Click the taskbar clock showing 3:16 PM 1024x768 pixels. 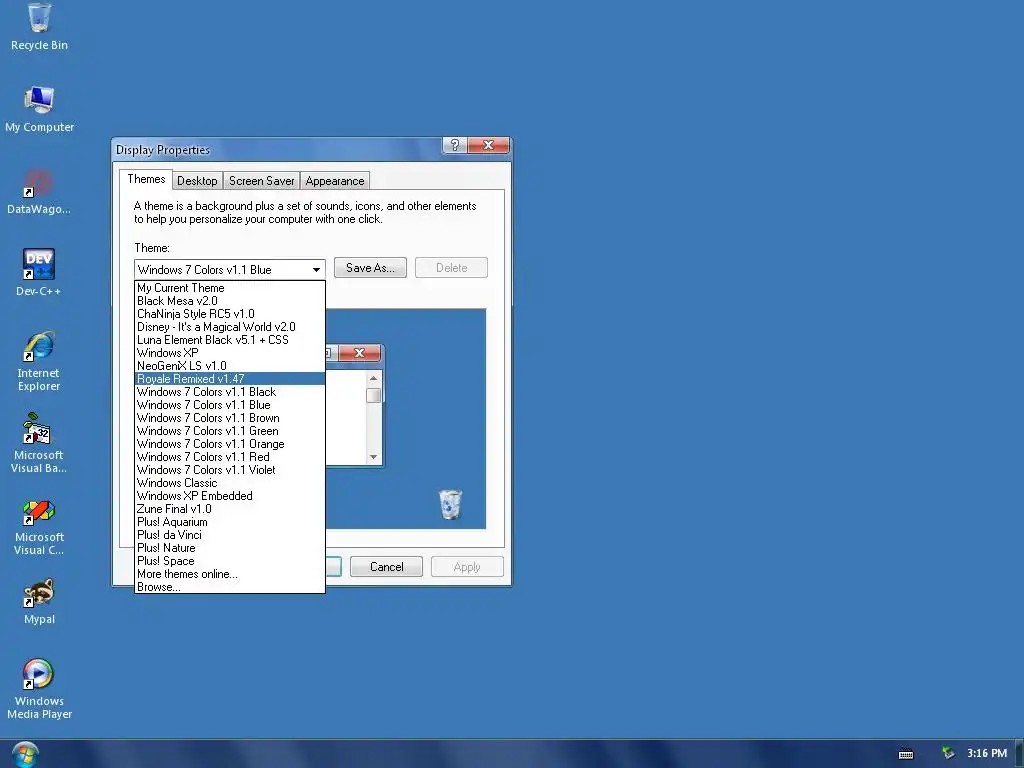click(987, 754)
